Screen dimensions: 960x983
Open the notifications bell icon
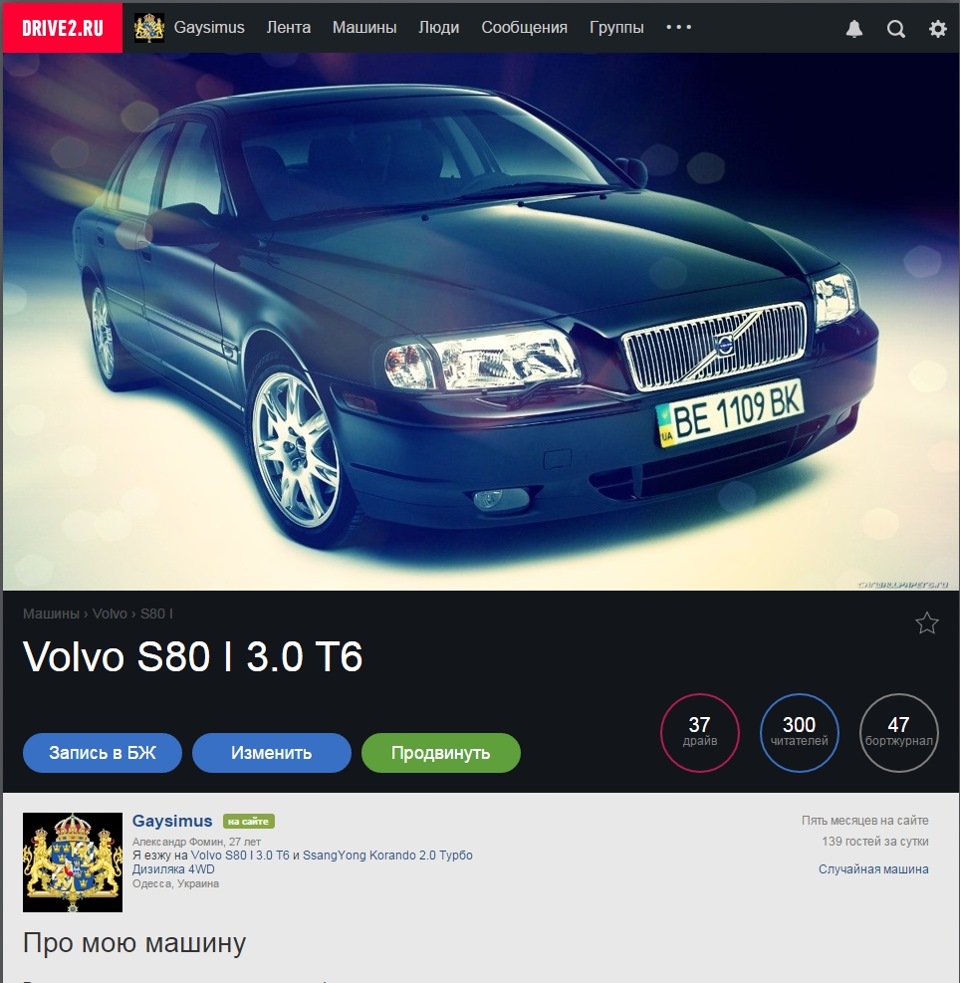(854, 29)
